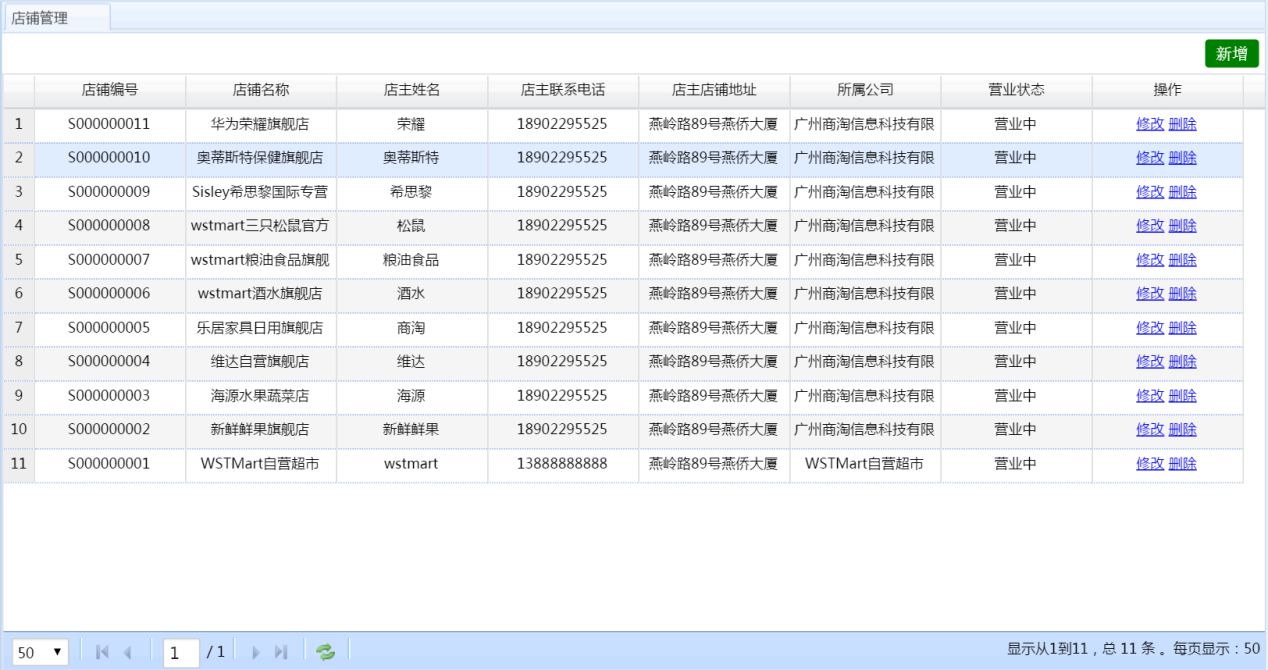Click owner name 希思黎 cell

412,192
